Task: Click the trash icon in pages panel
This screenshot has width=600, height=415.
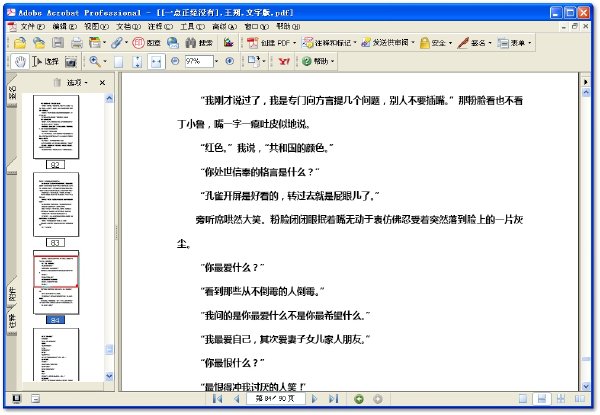Action: pyautogui.click(x=57, y=83)
